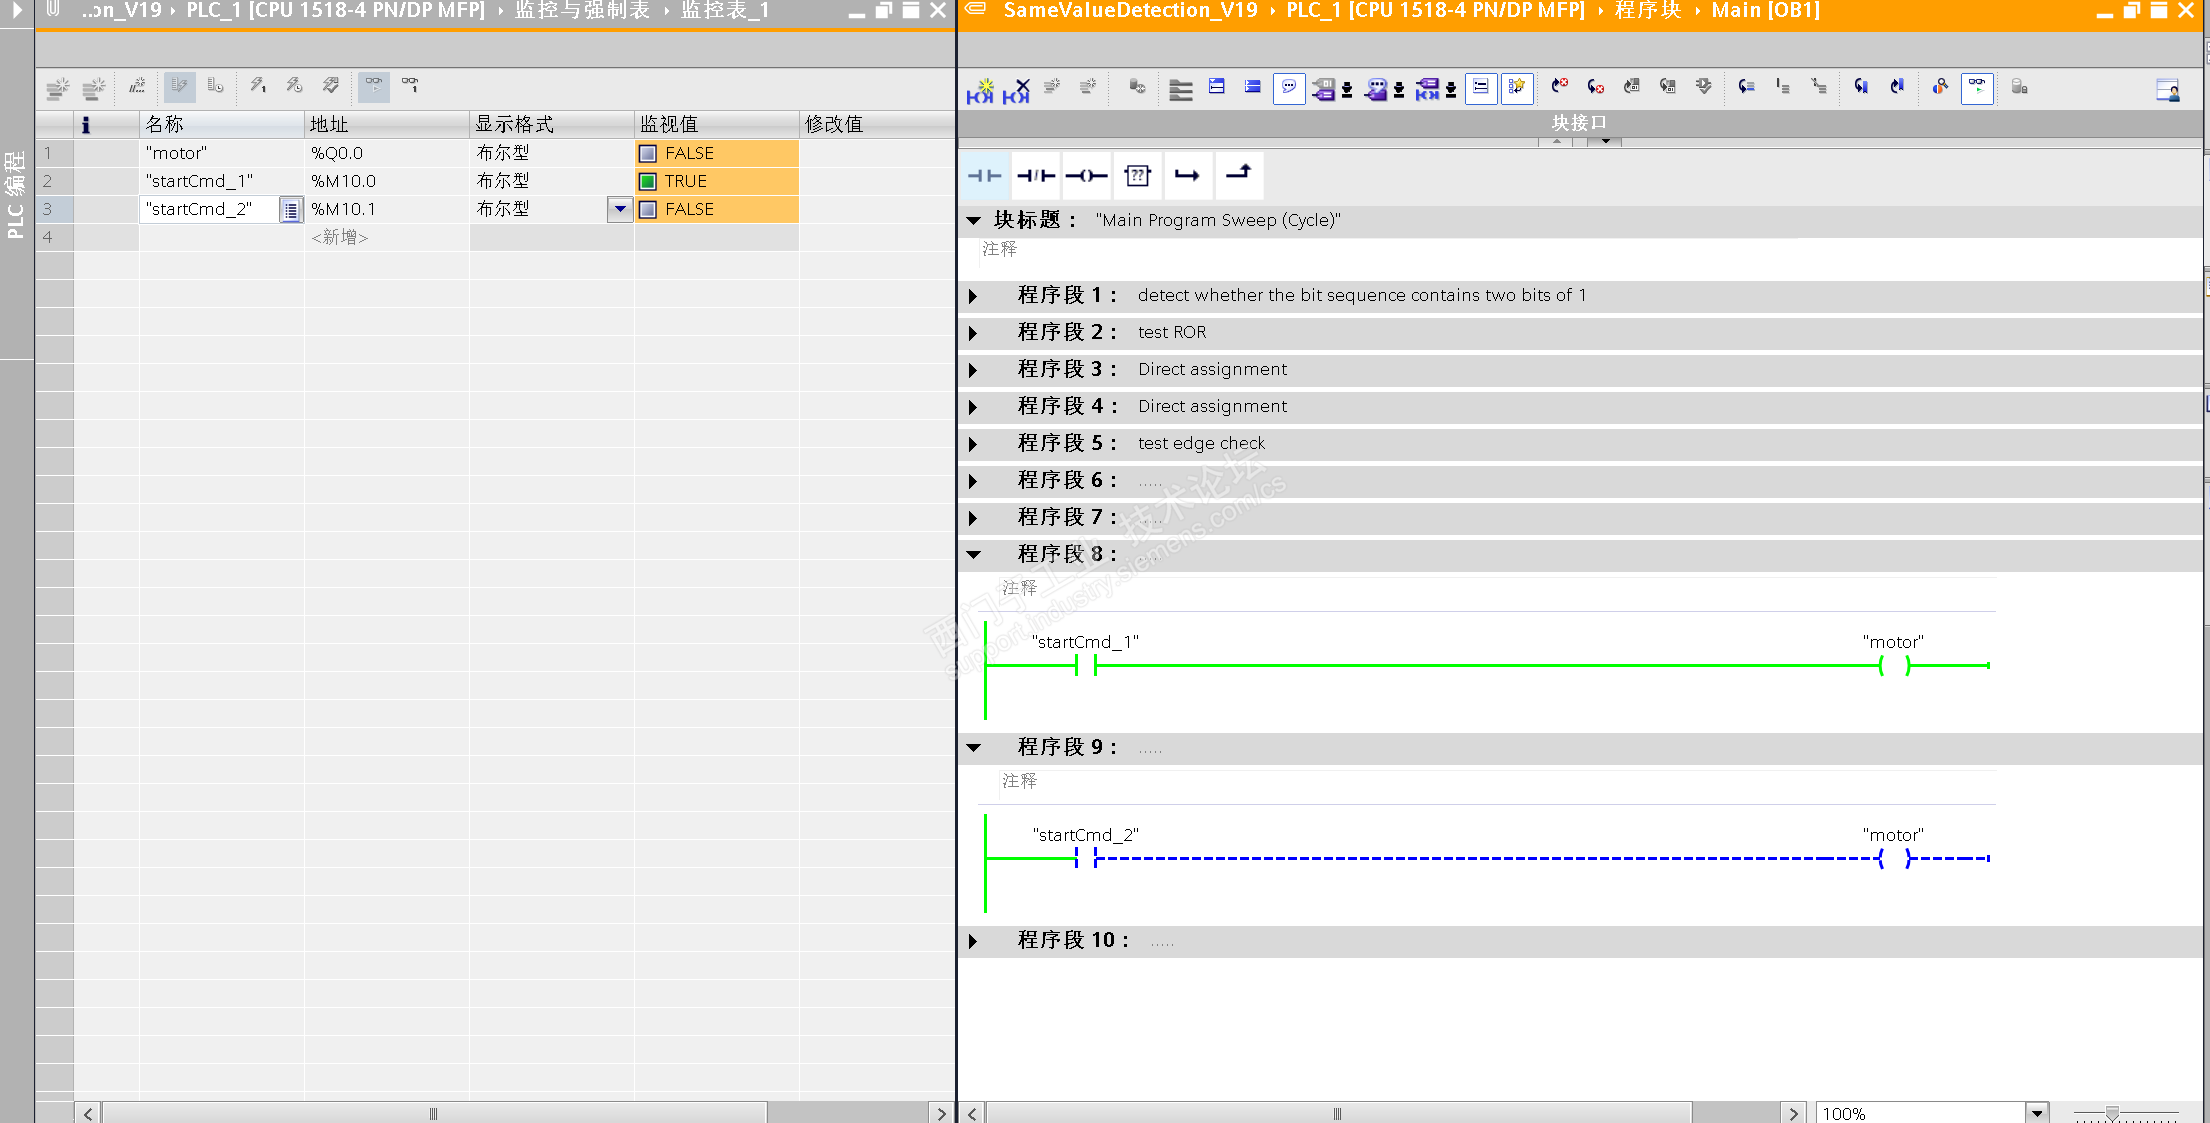Insert an output coil instruction
Screen dimensions: 2210x1123
pyautogui.click(x=1086, y=176)
